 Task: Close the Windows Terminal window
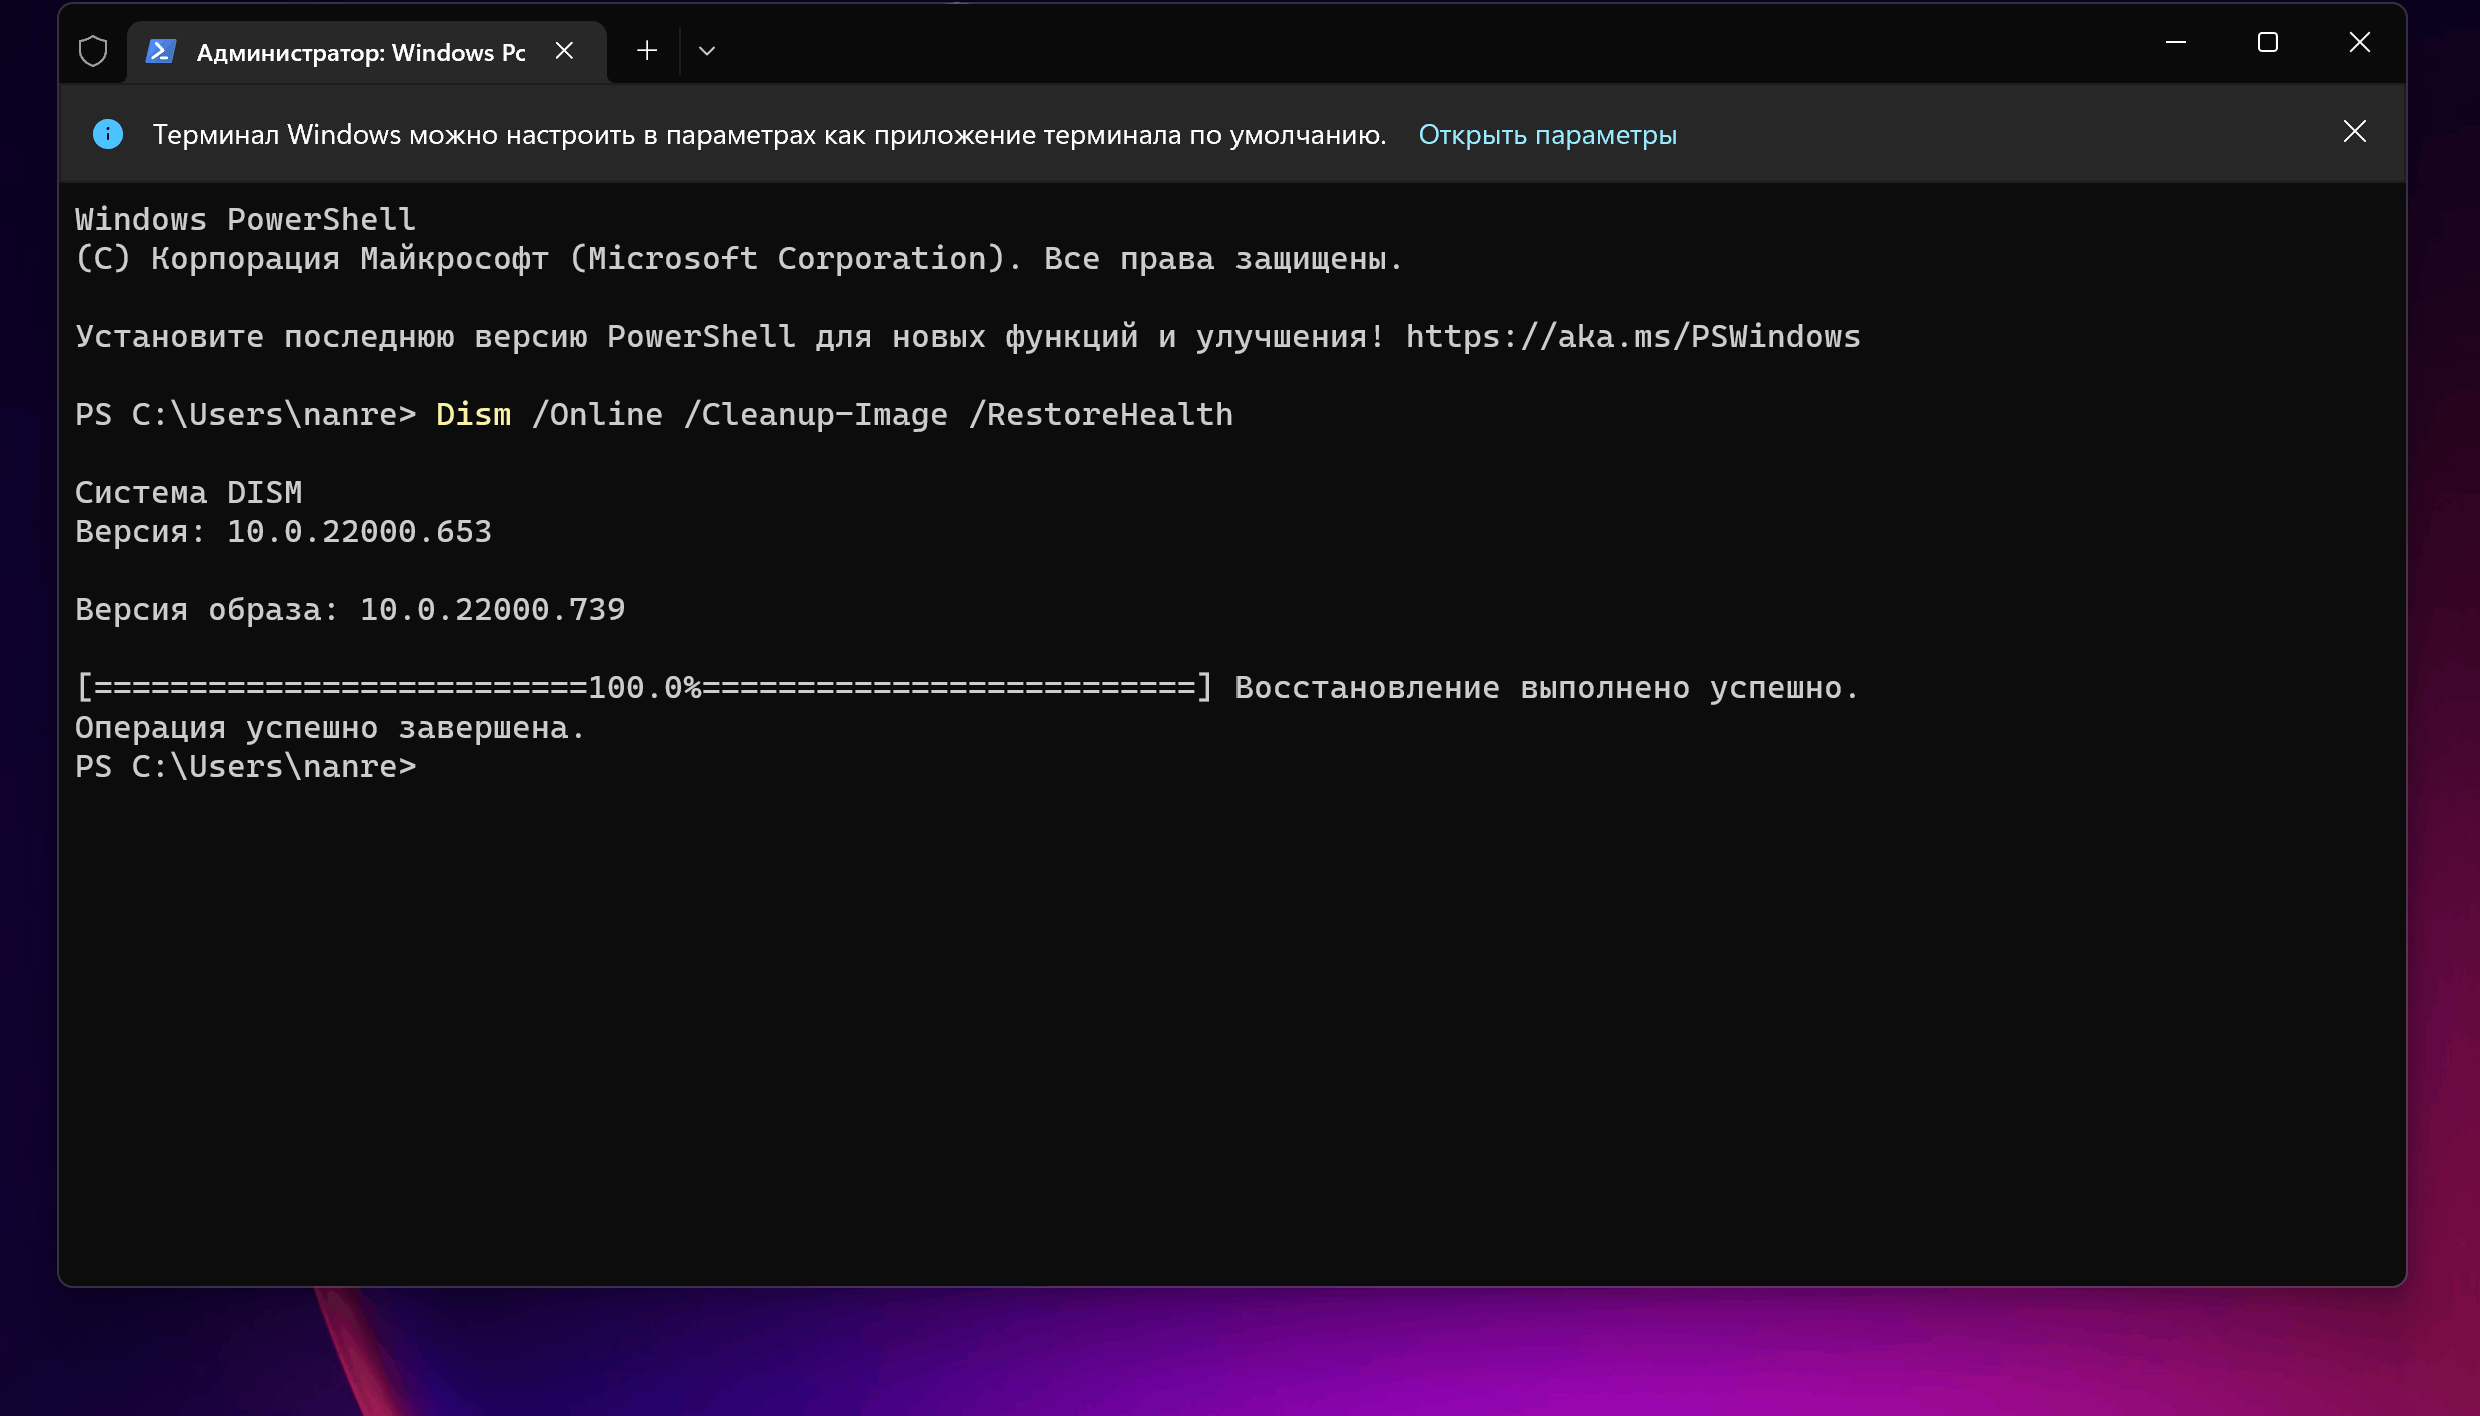pos(2360,43)
